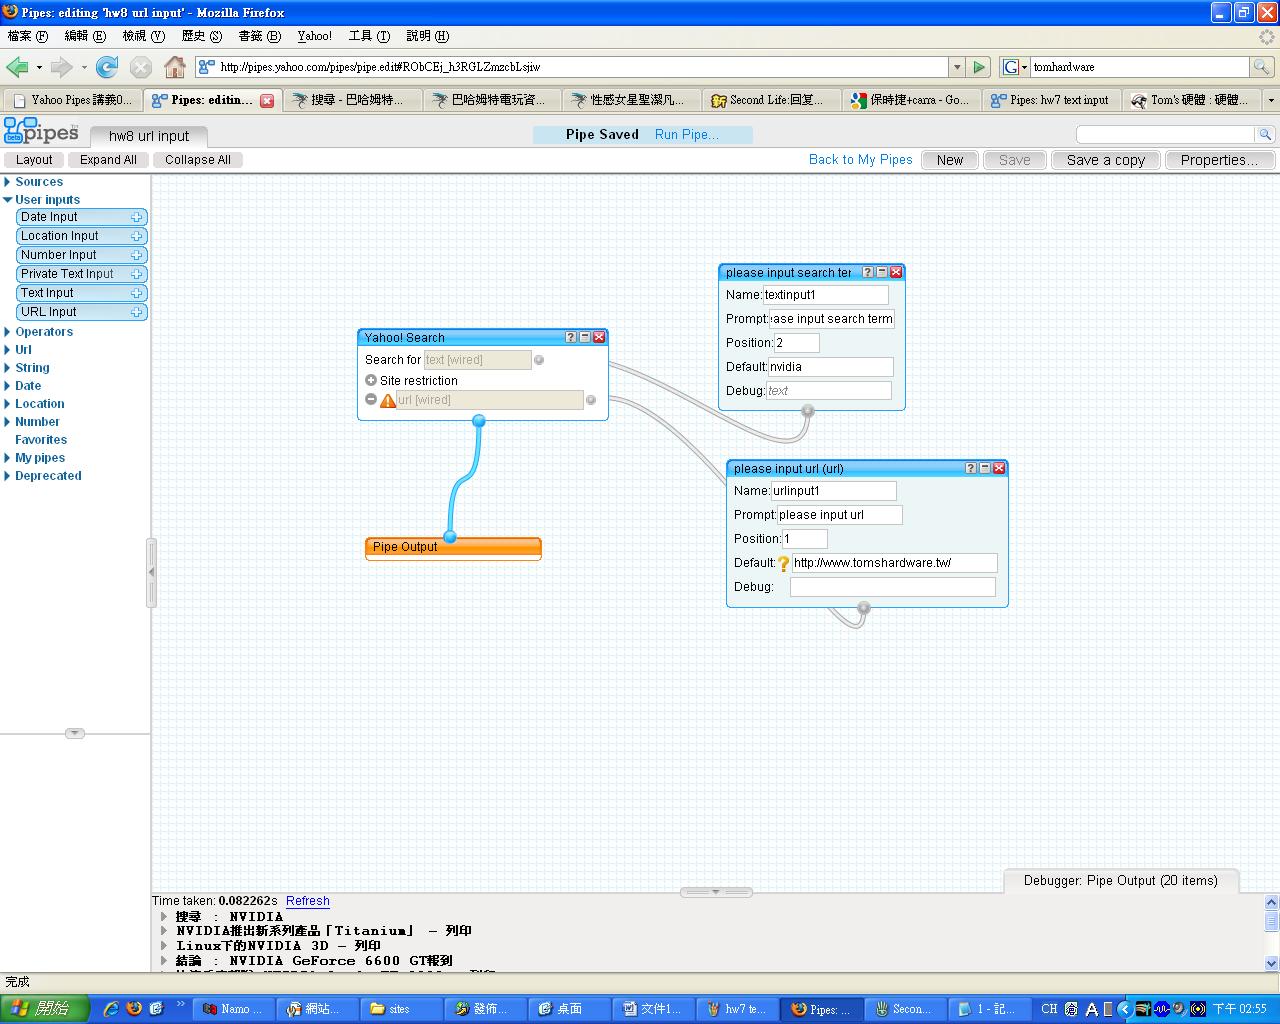This screenshot has width=1280, height=1024.
Task: Click the Firefox Back arrow button
Action: [x=17, y=67]
